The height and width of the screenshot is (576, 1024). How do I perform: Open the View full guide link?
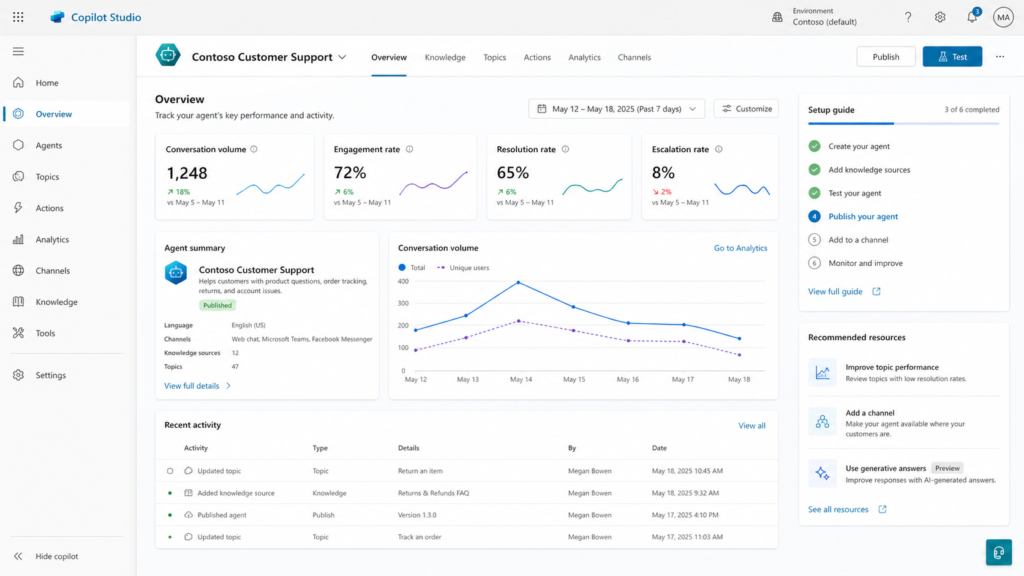[x=844, y=291]
